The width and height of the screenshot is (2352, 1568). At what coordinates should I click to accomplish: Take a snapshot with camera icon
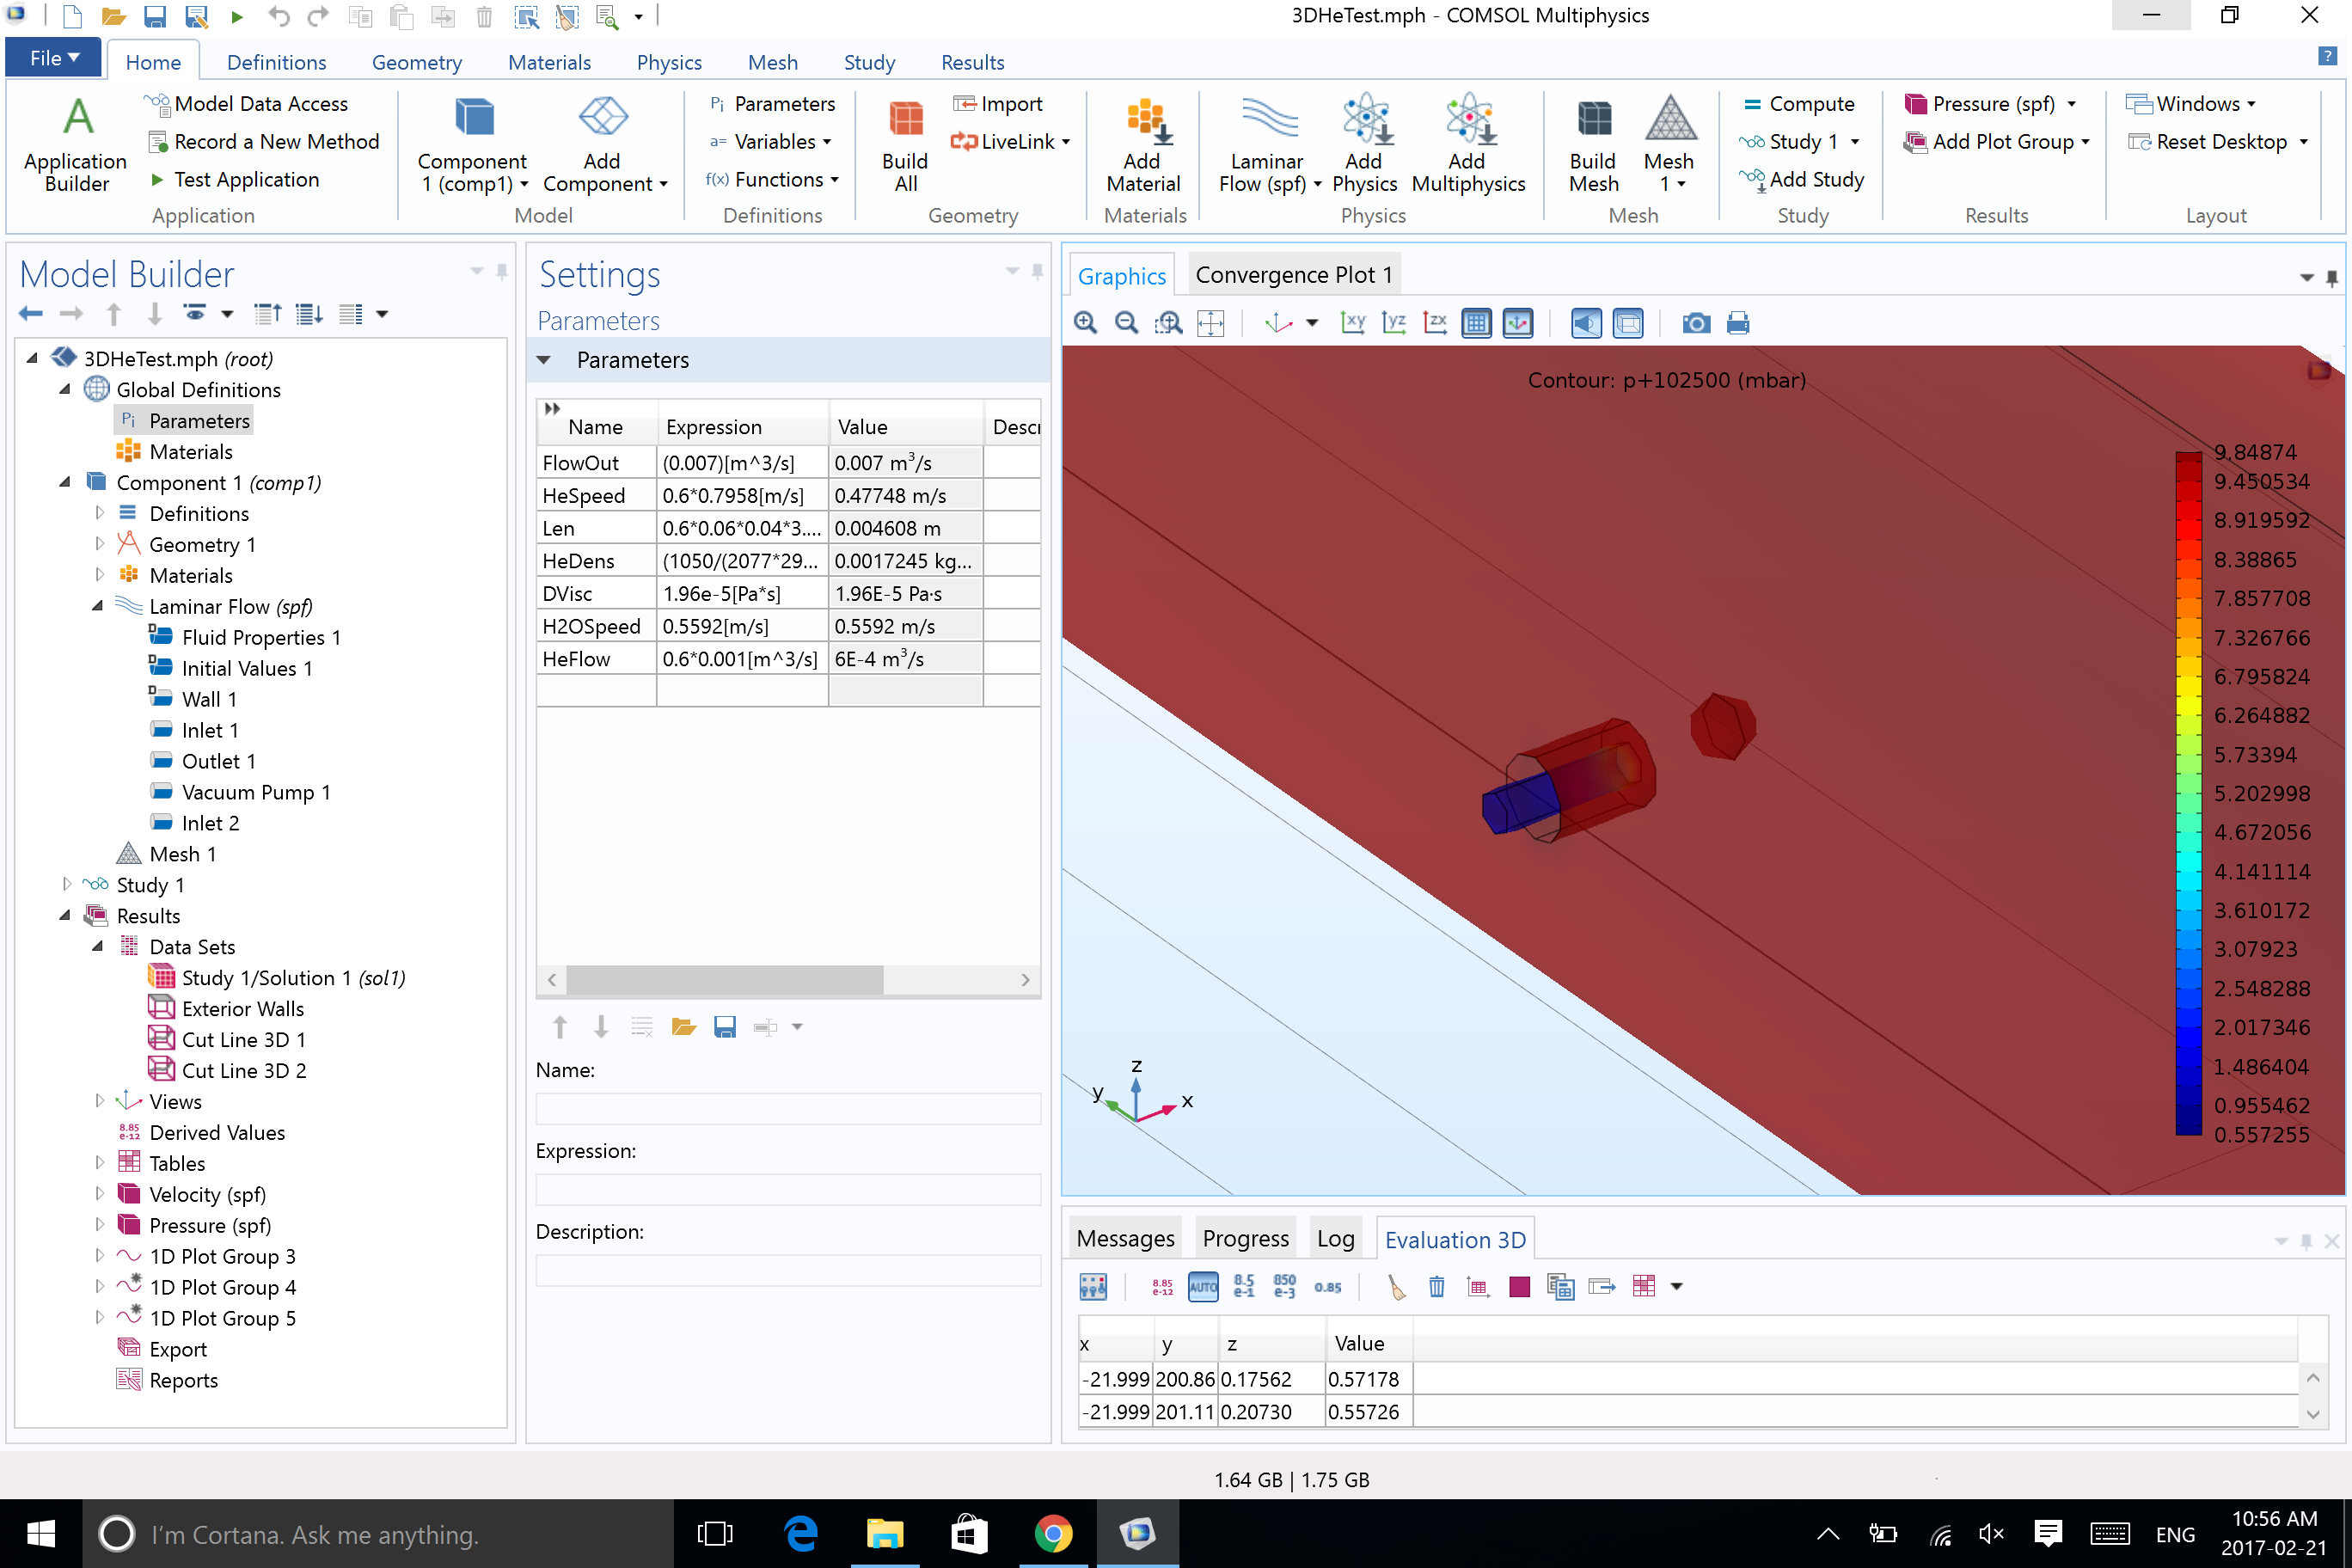point(1695,323)
